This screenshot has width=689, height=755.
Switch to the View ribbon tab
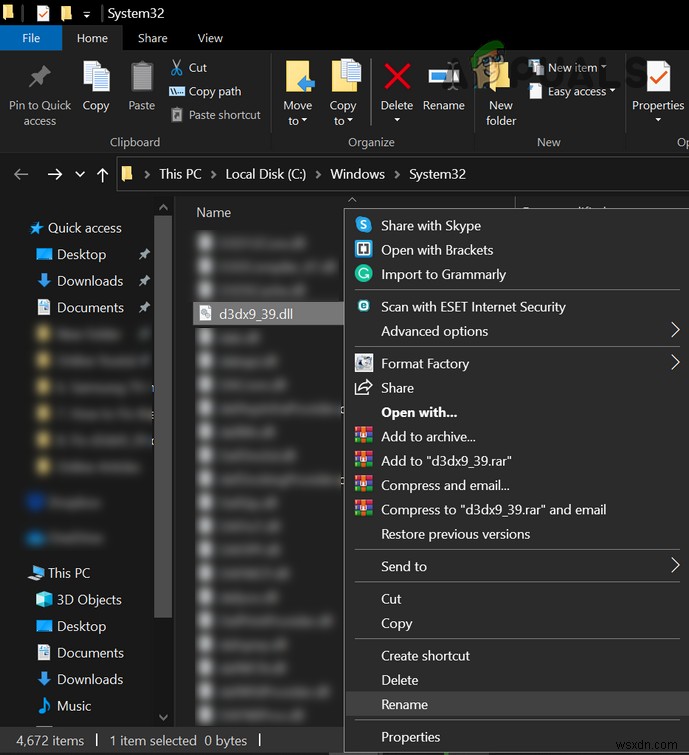point(210,38)
